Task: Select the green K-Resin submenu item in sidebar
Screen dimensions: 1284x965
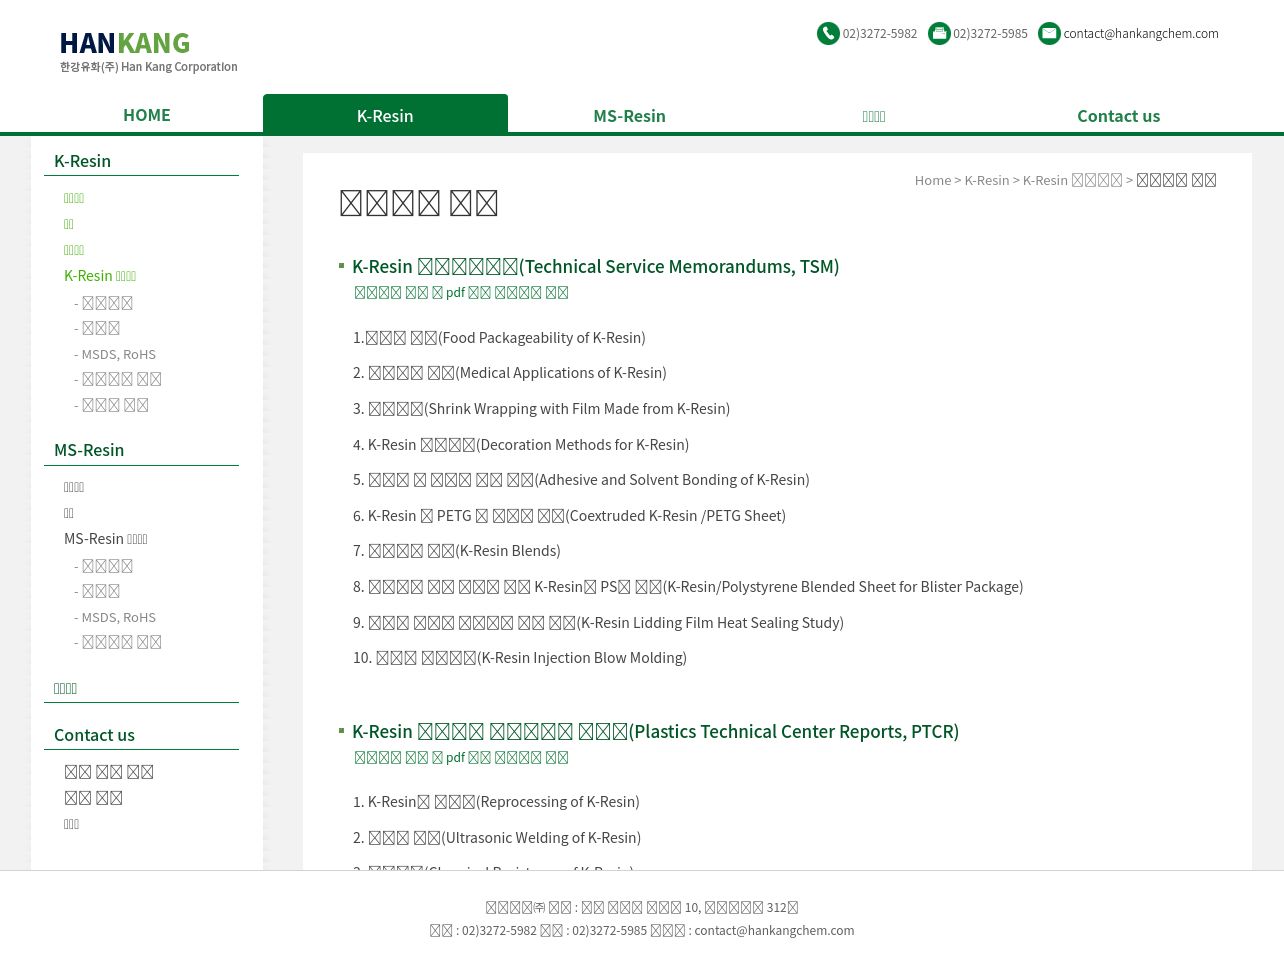Action: [x=100, y=276]
